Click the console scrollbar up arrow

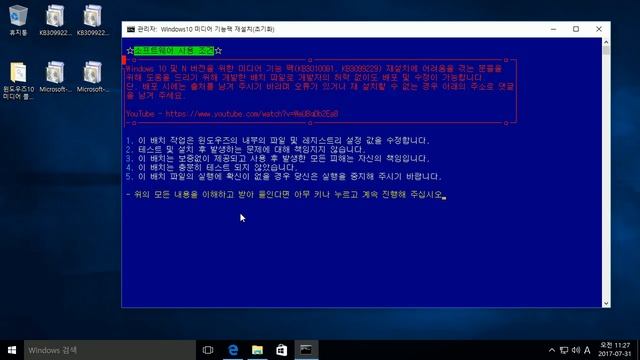coord(606,42)
